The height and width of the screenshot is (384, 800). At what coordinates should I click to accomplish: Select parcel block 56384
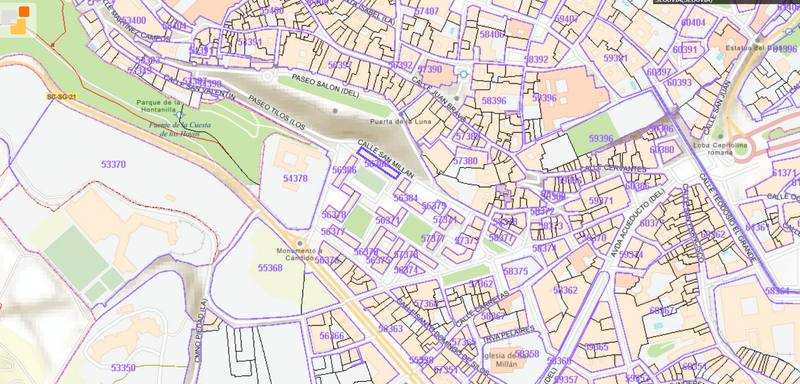(x=406, y=198)
